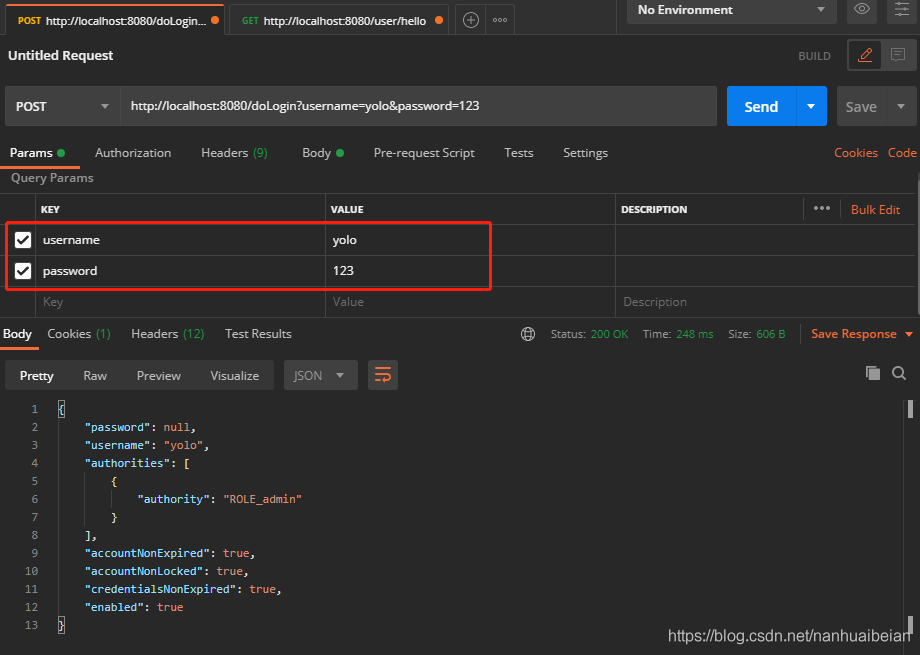This screenshot has width=920, height=655.
Task: Open the manage environments settings icon
Action: (x=903, y=10)
